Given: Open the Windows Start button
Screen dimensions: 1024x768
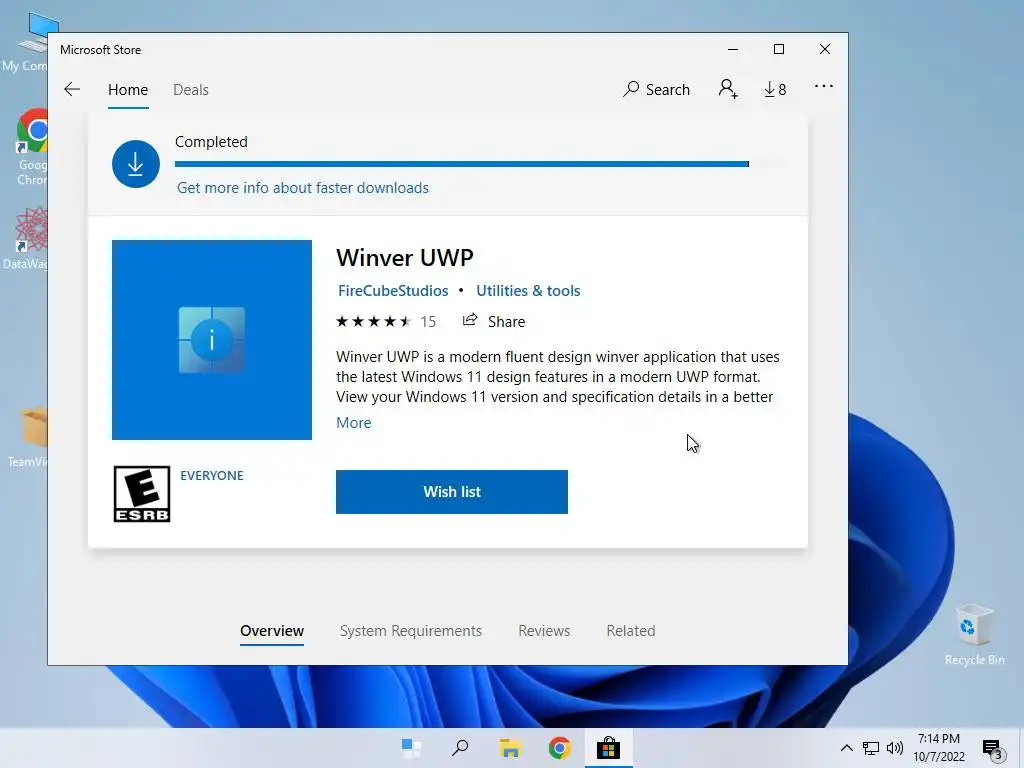Looking at the screenshot, I should 411,748.
